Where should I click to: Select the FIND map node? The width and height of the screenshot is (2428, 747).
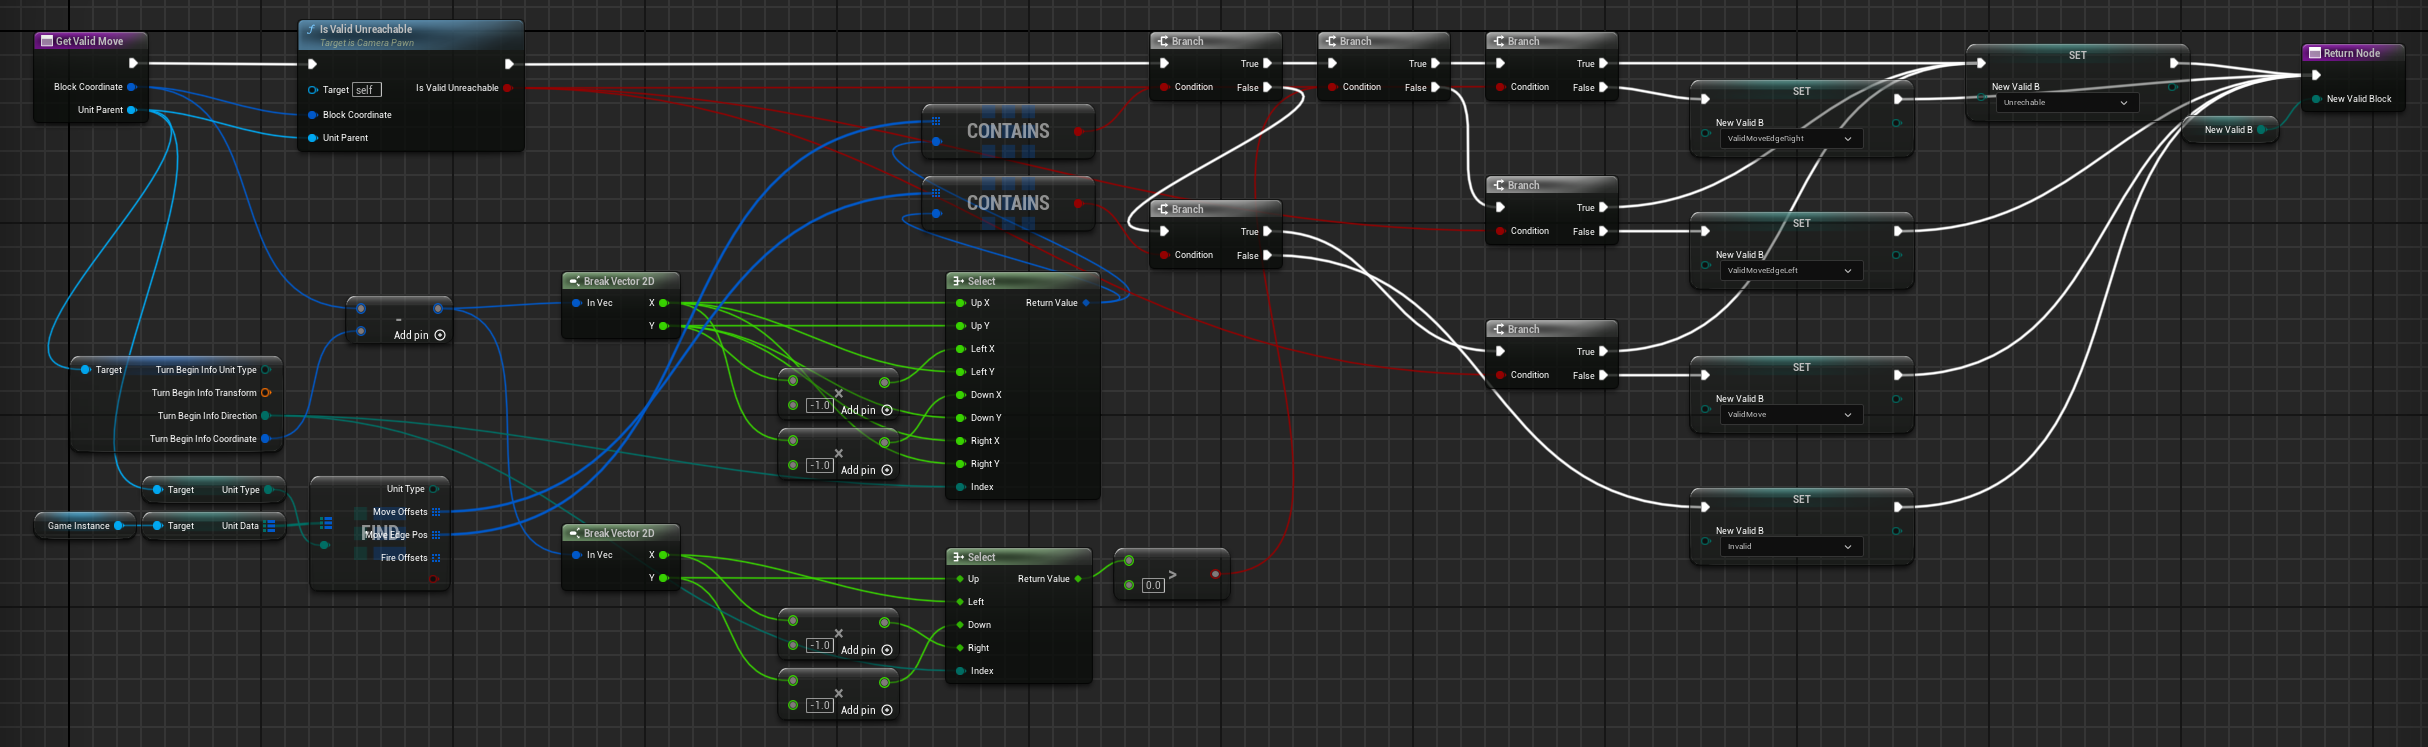coord(379,533)
